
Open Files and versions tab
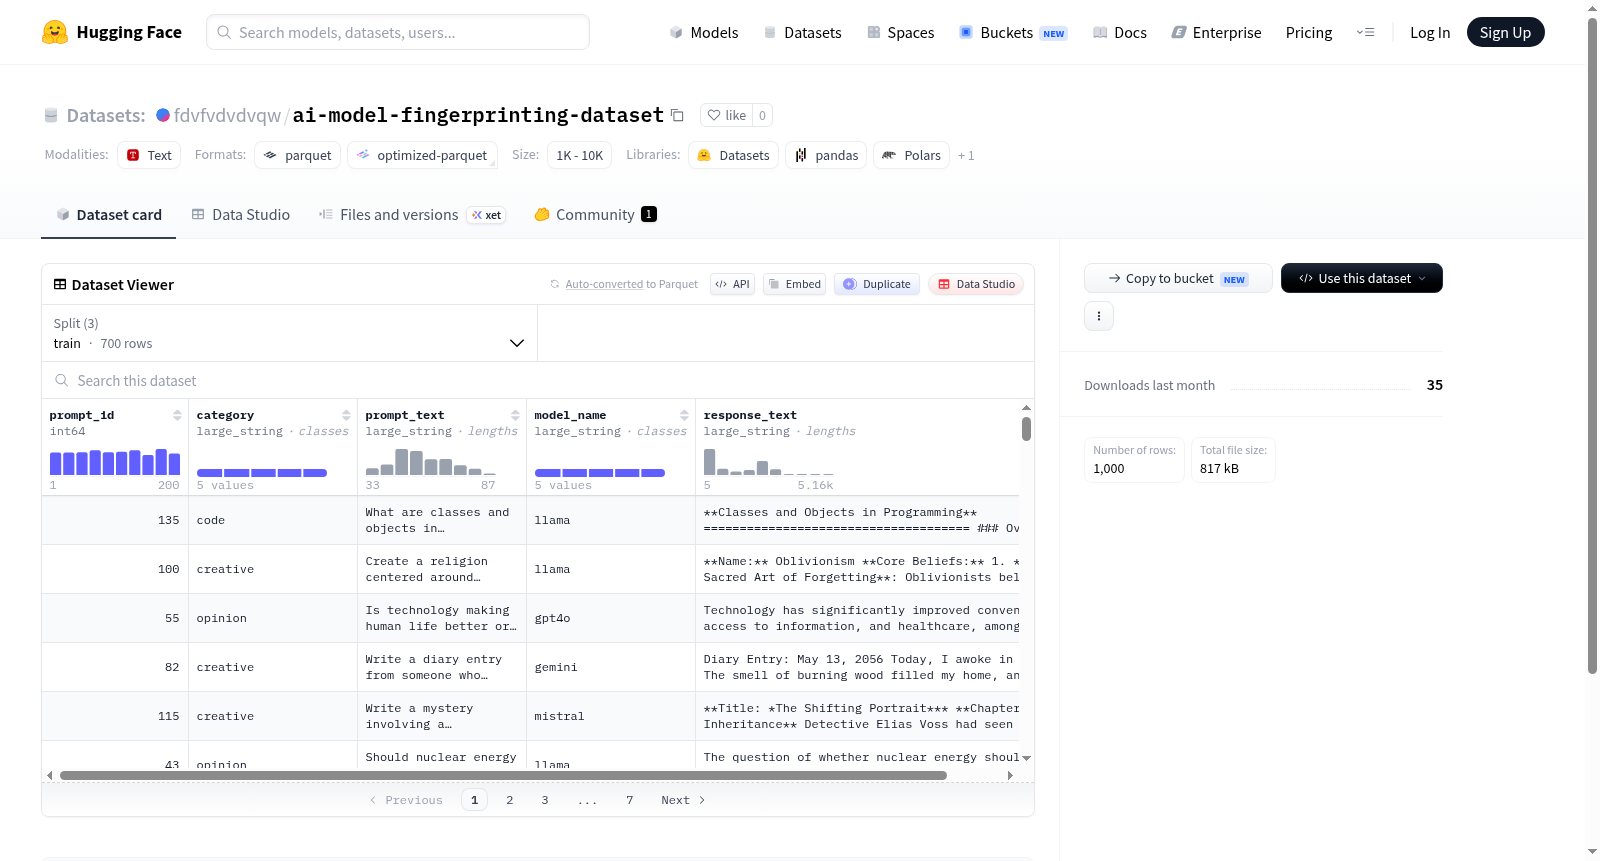[x=412, y=214]
